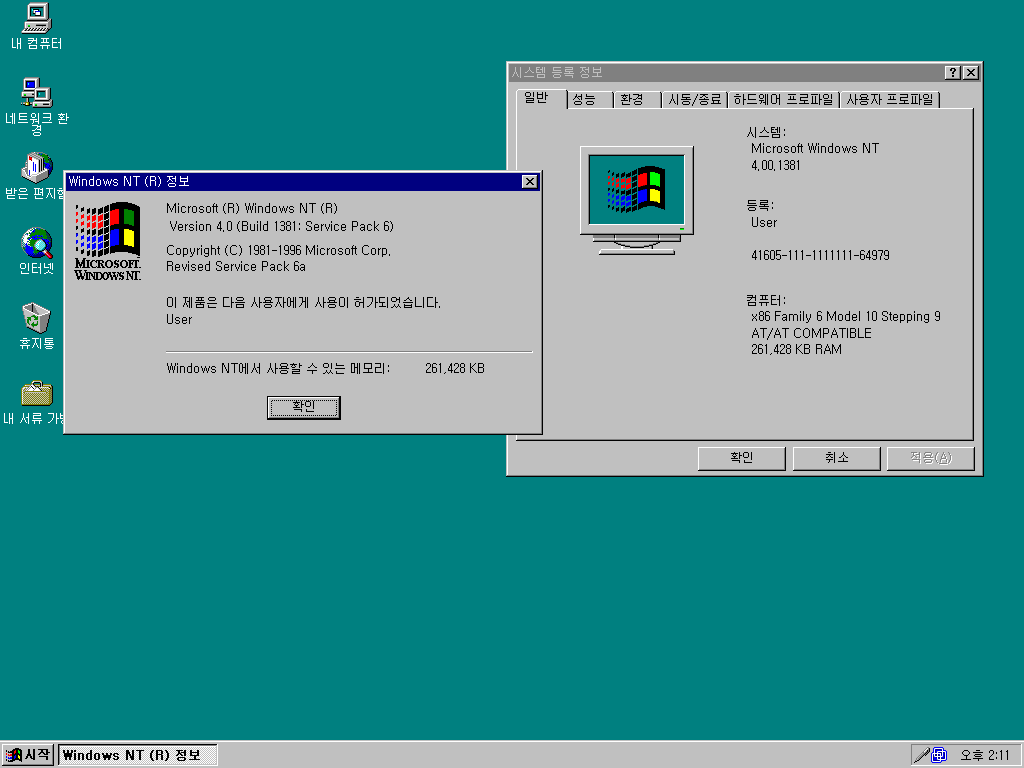Click the Microsoft (R) Windows NT (R) heading text

251,208
